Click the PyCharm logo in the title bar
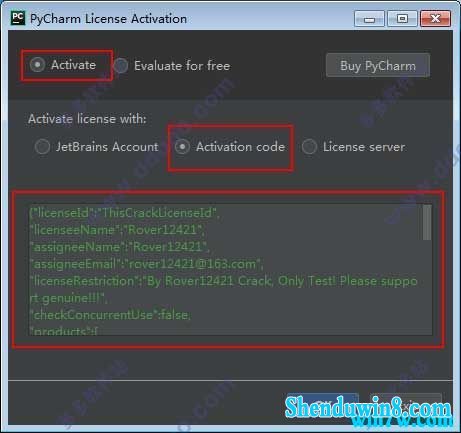This screenshot has height=433, width=461. [x=18, y=18]
